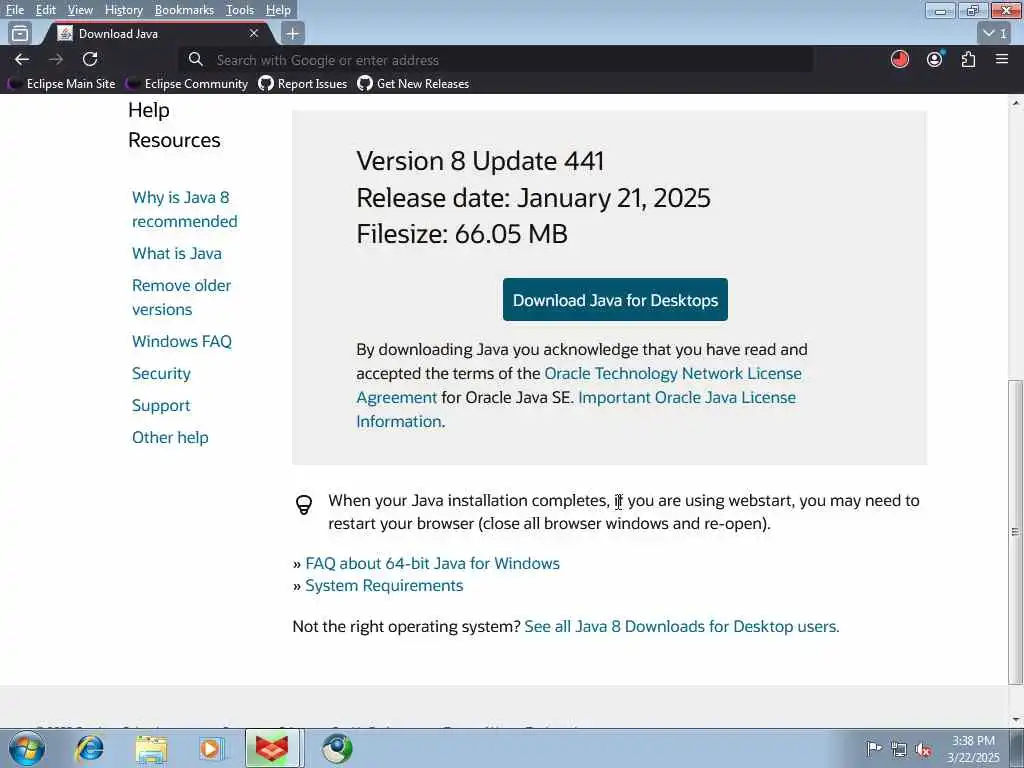
Task: Open Oracle Technology Network License Agreement link
Action: pos(673,374)
